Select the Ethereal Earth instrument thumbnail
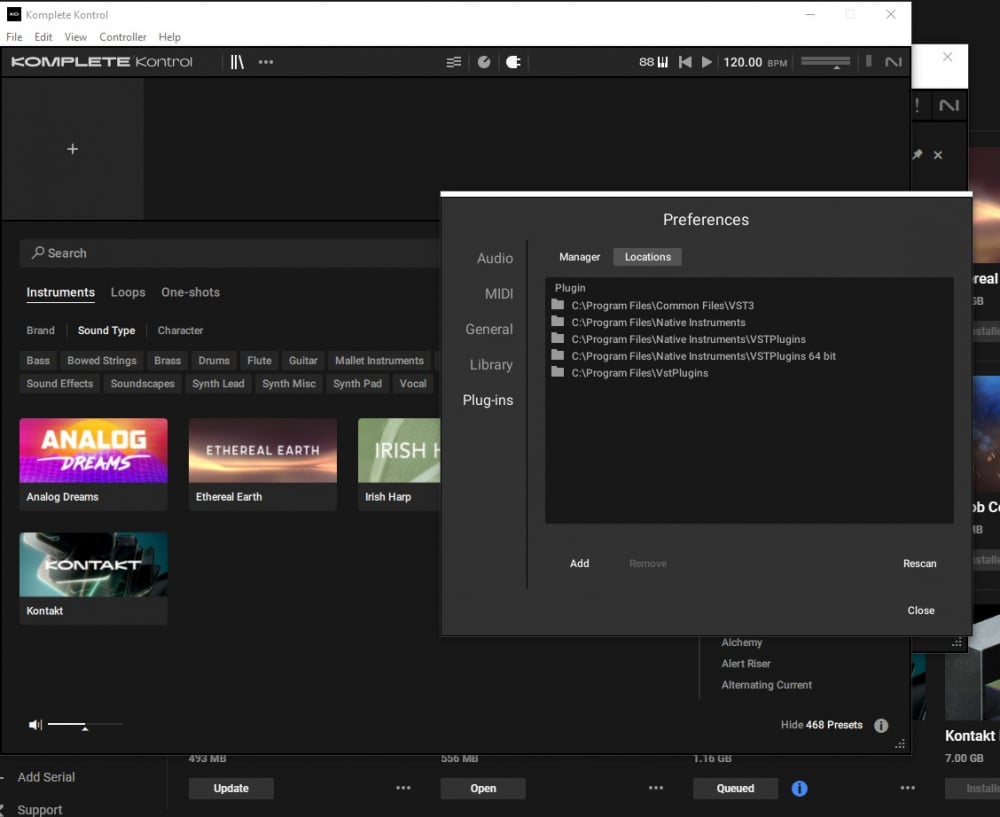 coord(263,464)
